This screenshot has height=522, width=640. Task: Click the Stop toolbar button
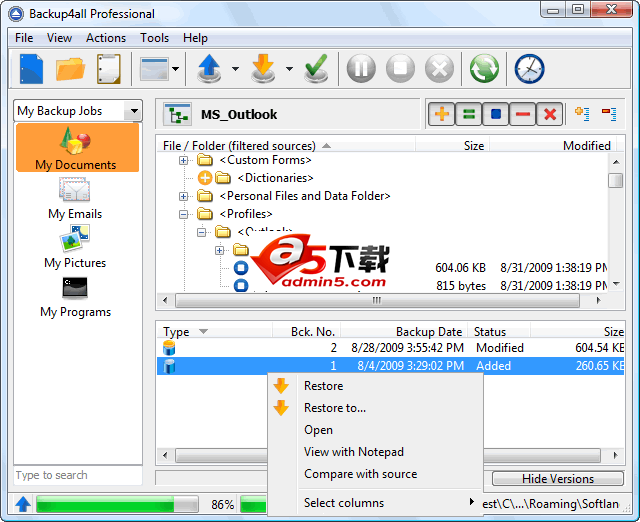pyautogui.click(x=400, y=68)
